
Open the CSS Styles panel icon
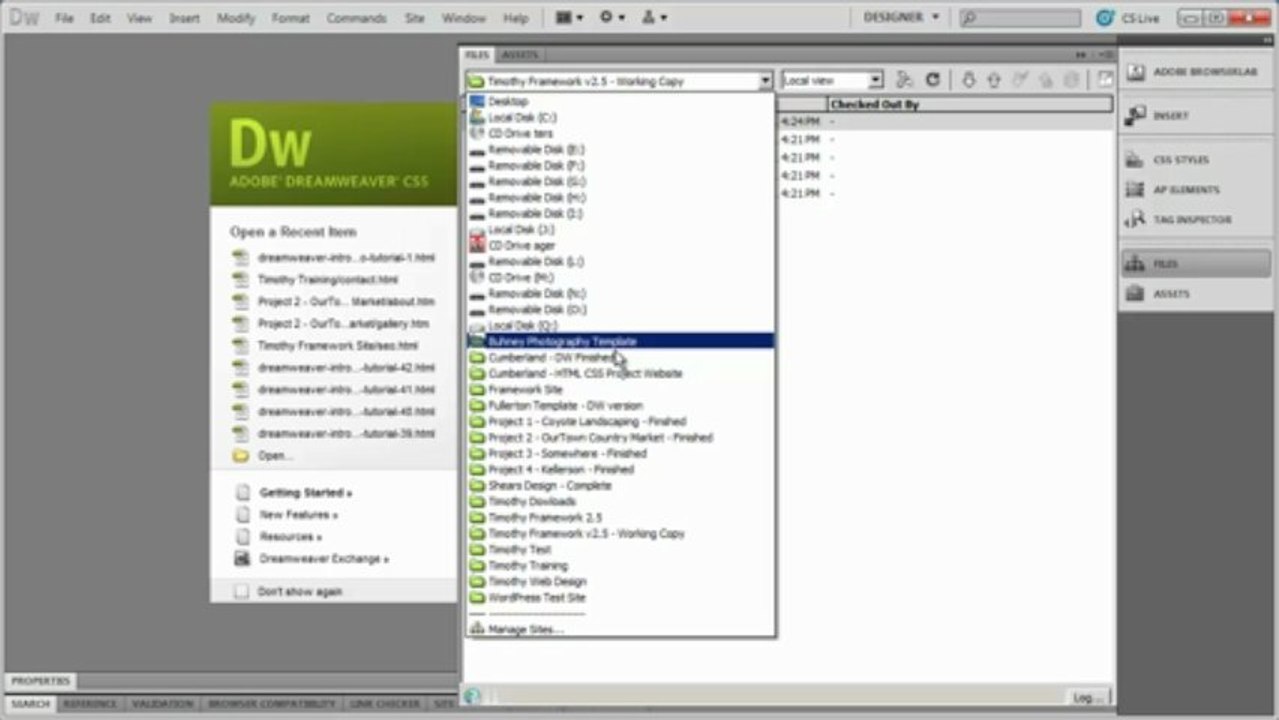[x=1134, y=160]
